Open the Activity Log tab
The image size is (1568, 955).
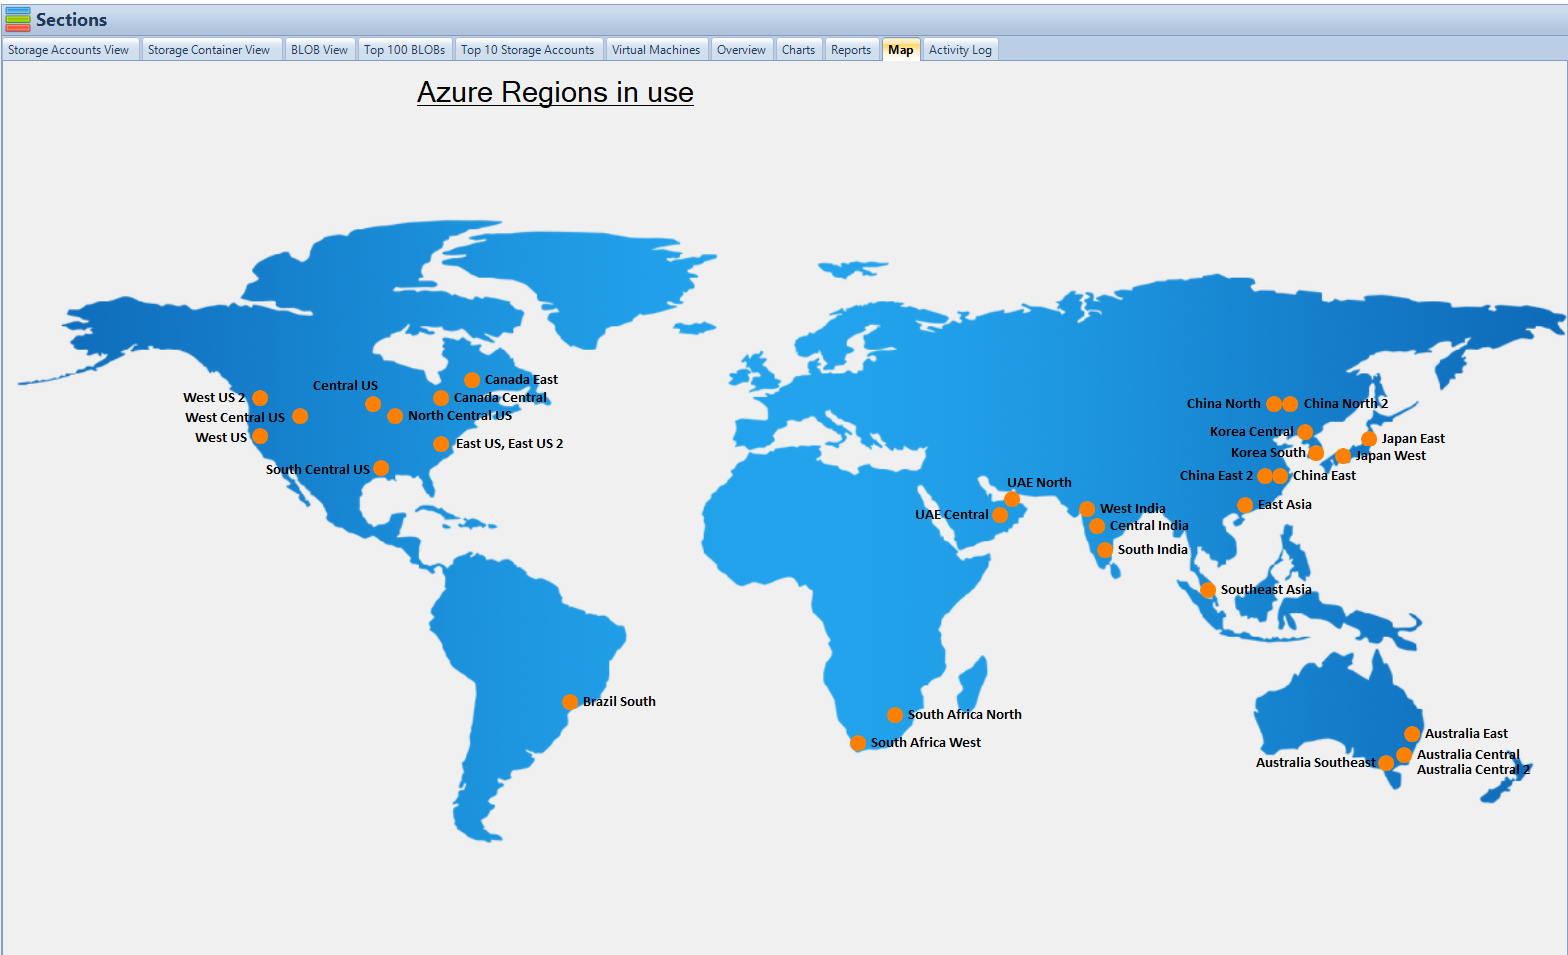[960, 50]
